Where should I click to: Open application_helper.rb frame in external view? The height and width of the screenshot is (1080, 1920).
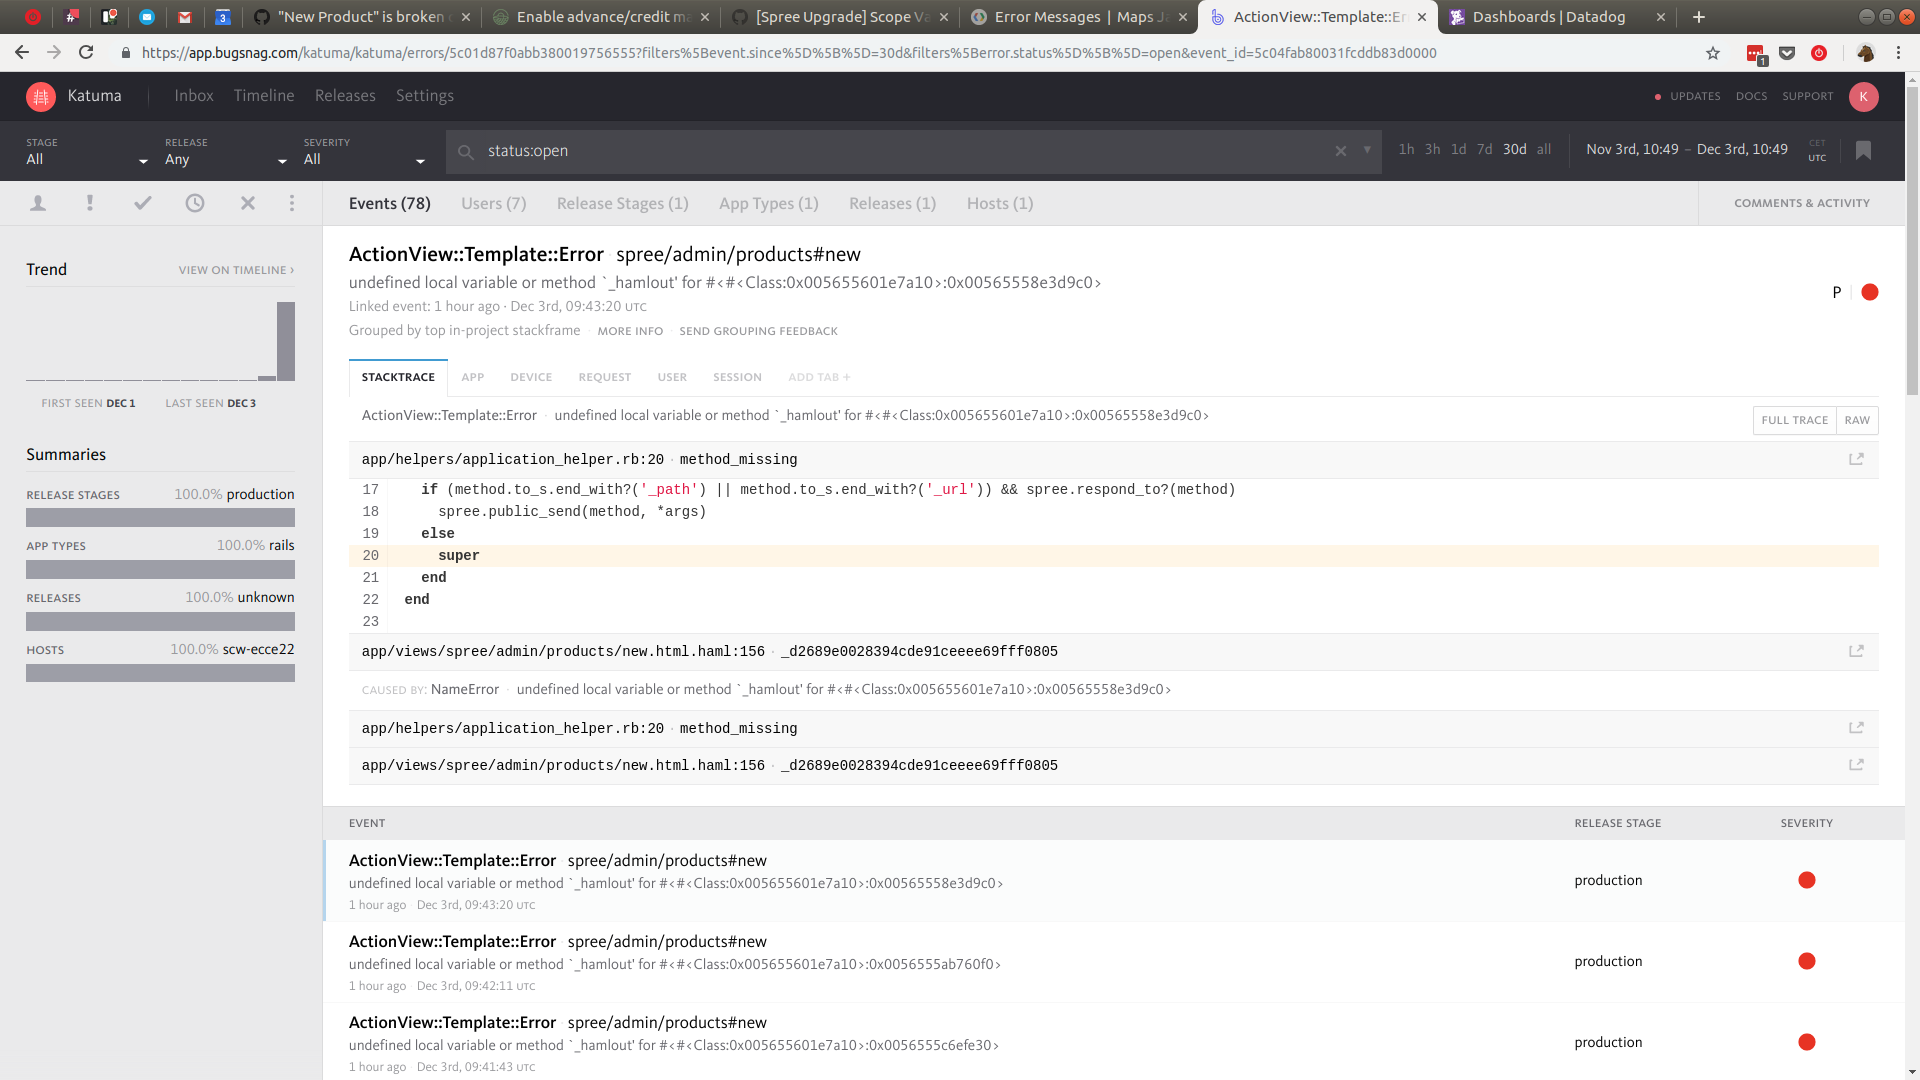(1857, 459)
